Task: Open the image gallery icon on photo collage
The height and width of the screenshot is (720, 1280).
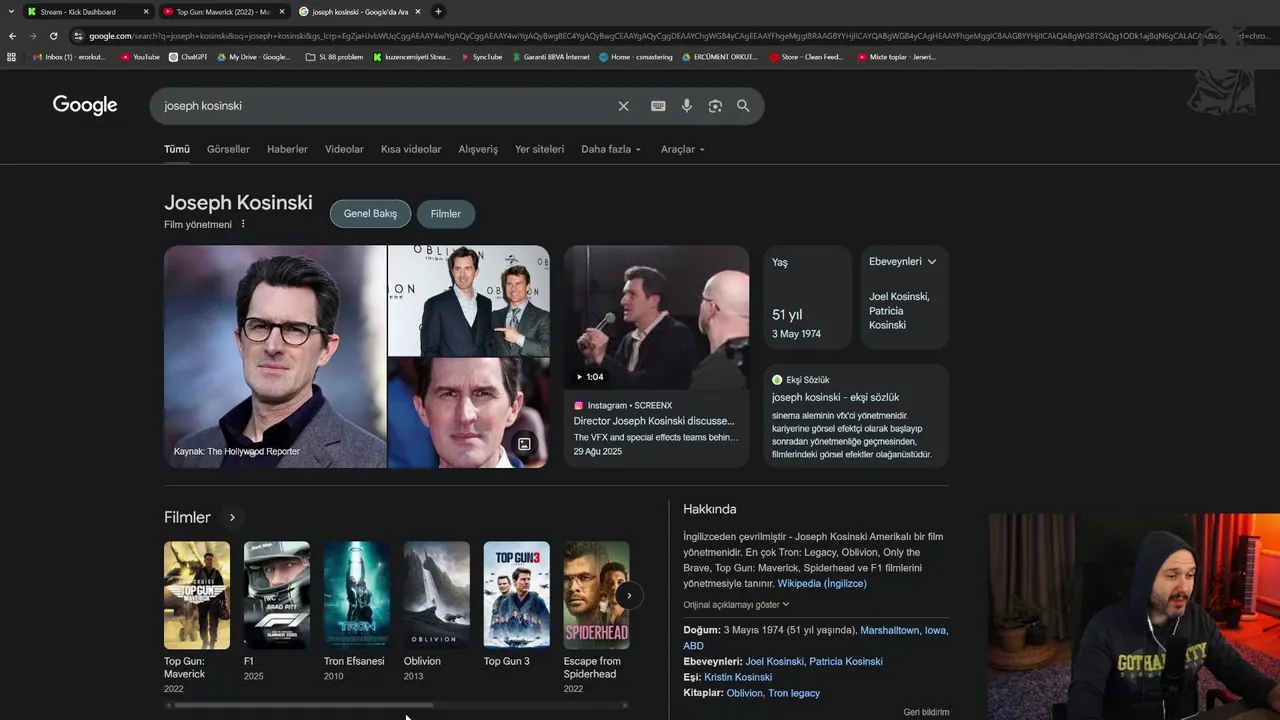Action: pyautogui.click(x=524, y=444)
